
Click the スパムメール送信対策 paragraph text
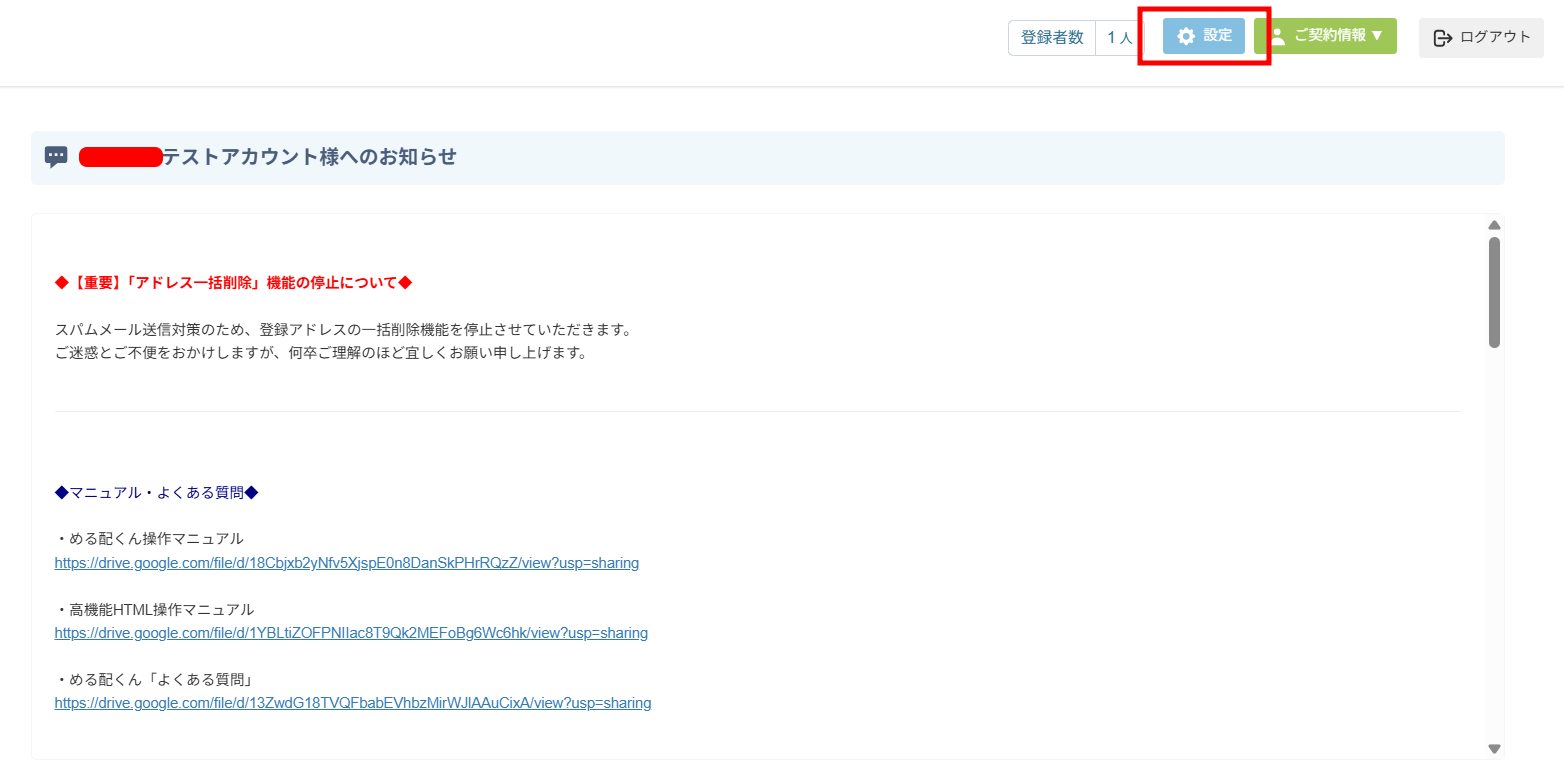click(x=343, y=329)
